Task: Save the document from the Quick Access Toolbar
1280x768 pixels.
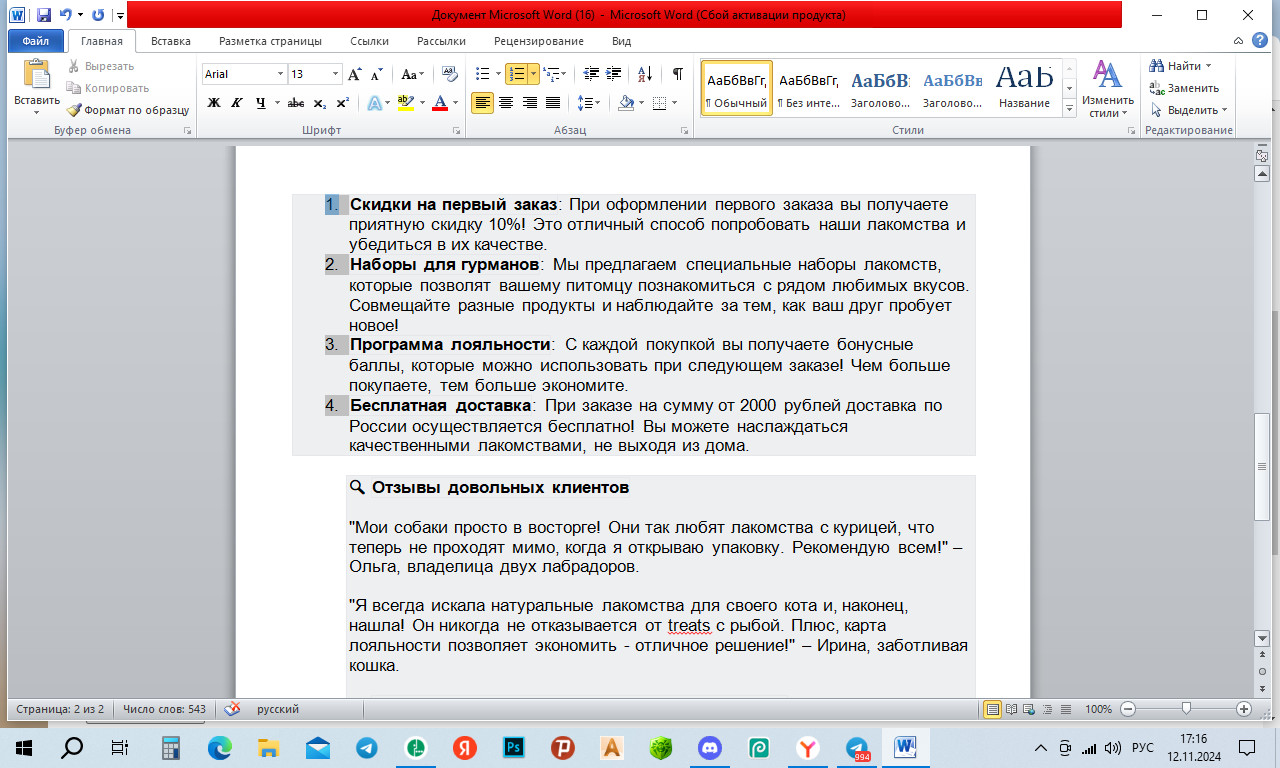Action: 44,15
